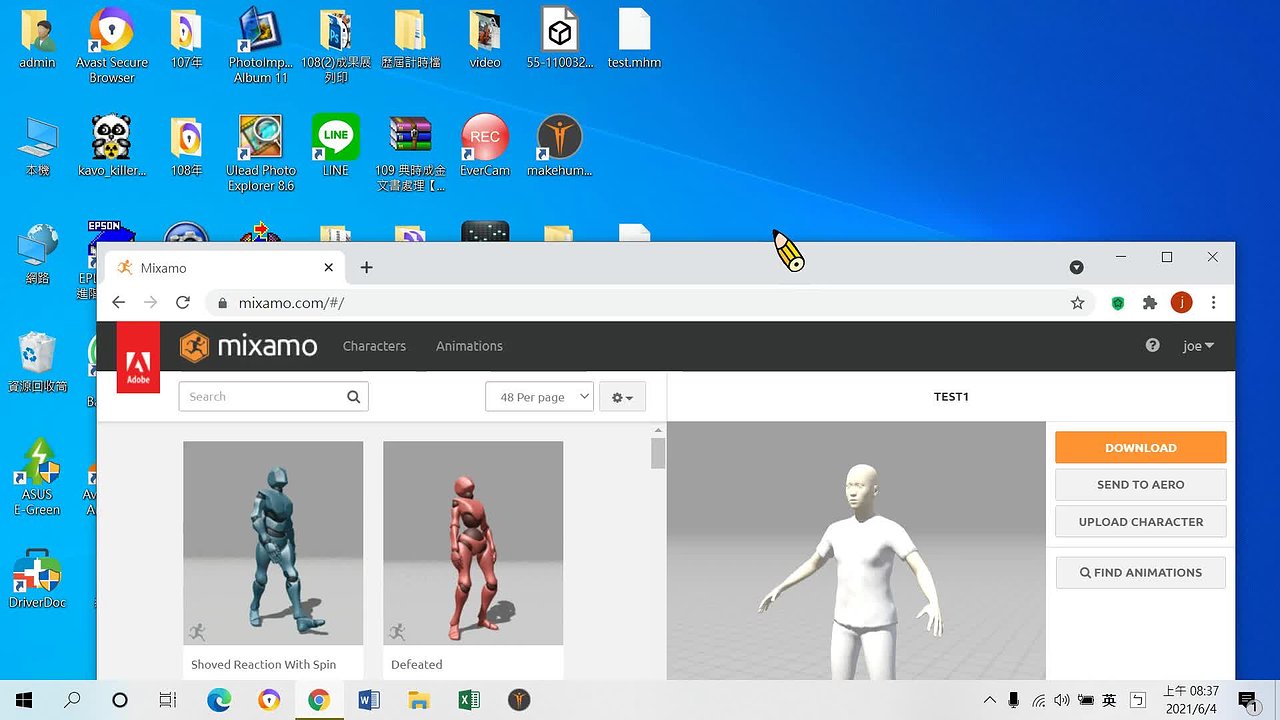The height and width of the screenshot is (720, 1280).
Task: Open the Animations tab in Mixamo
Action: pyautogui.click(x=469, y=346)
